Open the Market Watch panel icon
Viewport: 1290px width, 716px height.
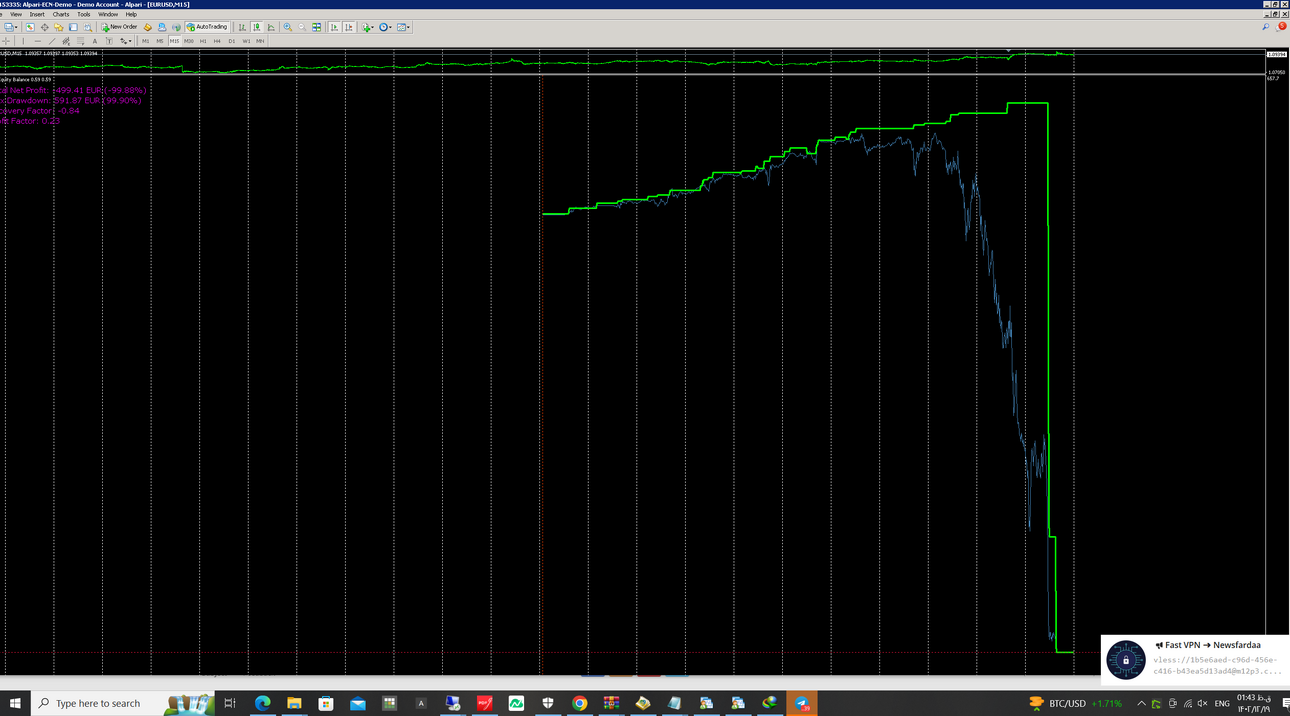click(x=30, y=27)
